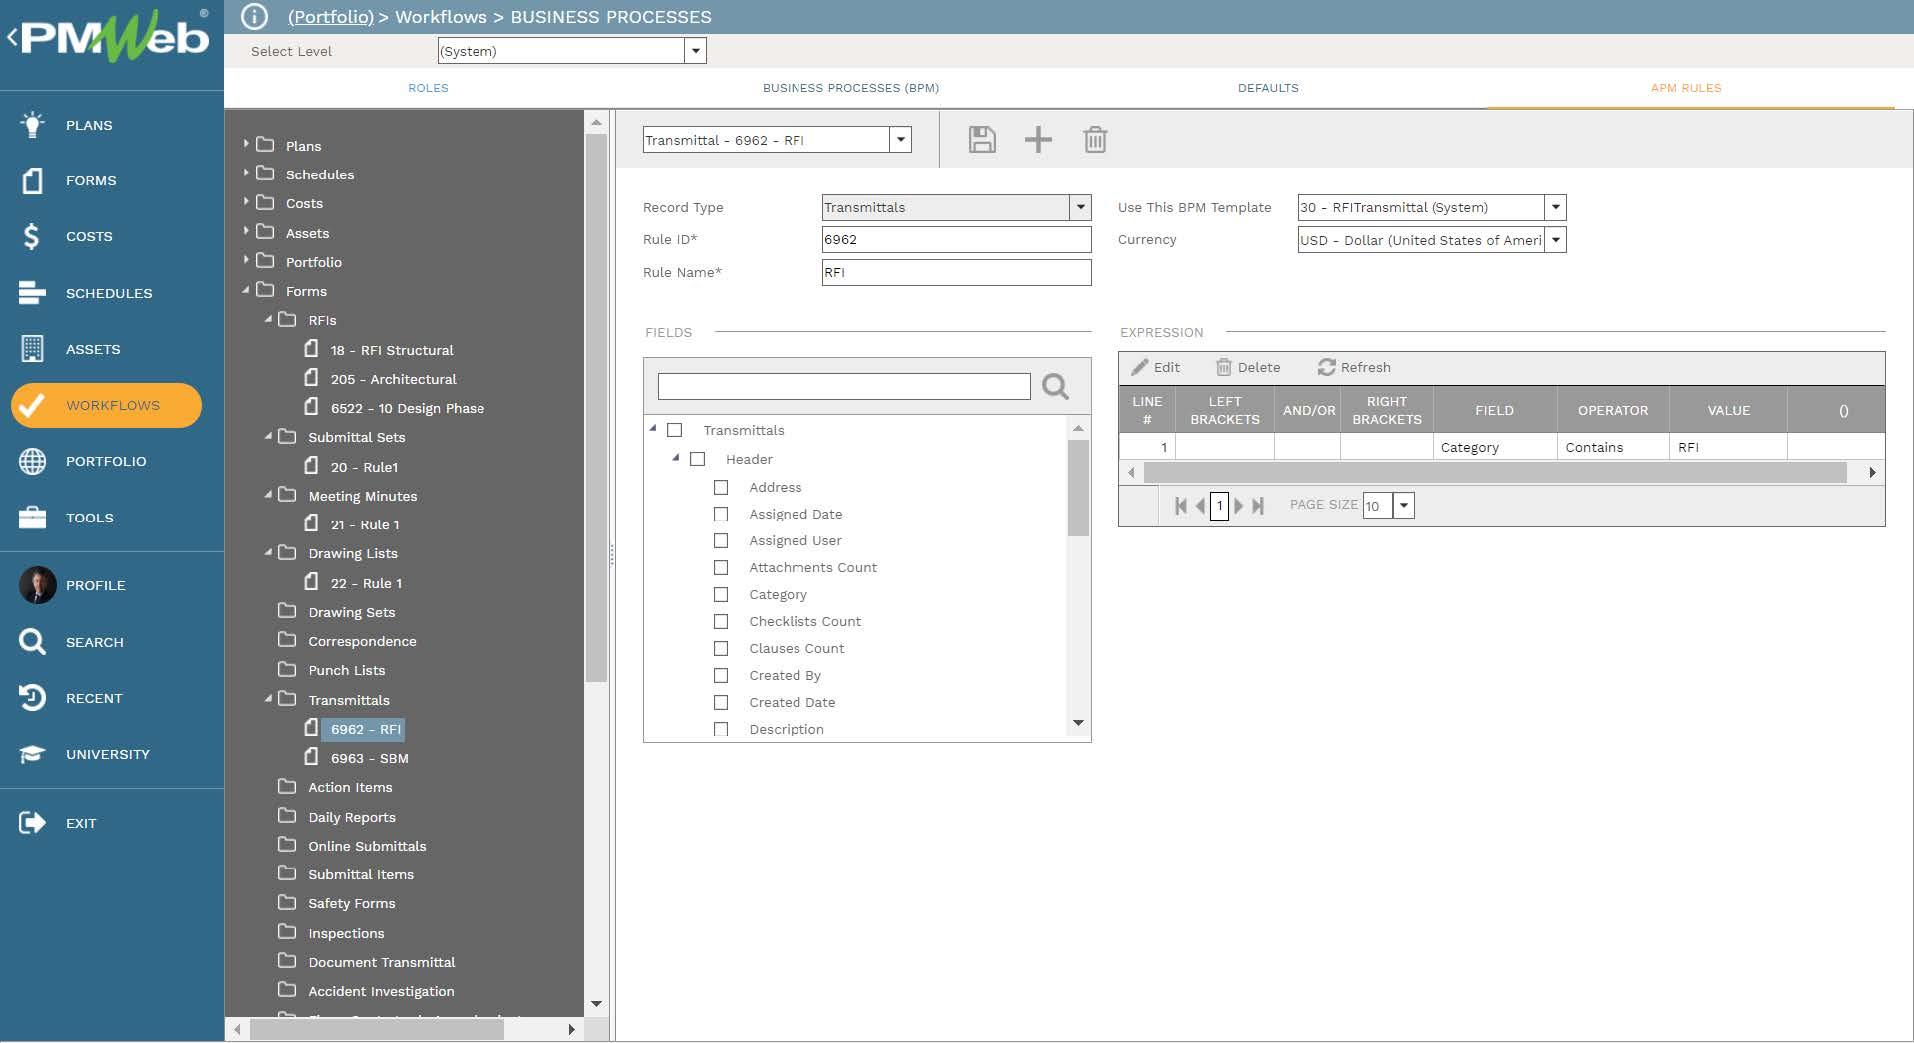Select the Workflows checkmark button
This screenshot has height=1043, width=1914.
(x=106, y=405)
